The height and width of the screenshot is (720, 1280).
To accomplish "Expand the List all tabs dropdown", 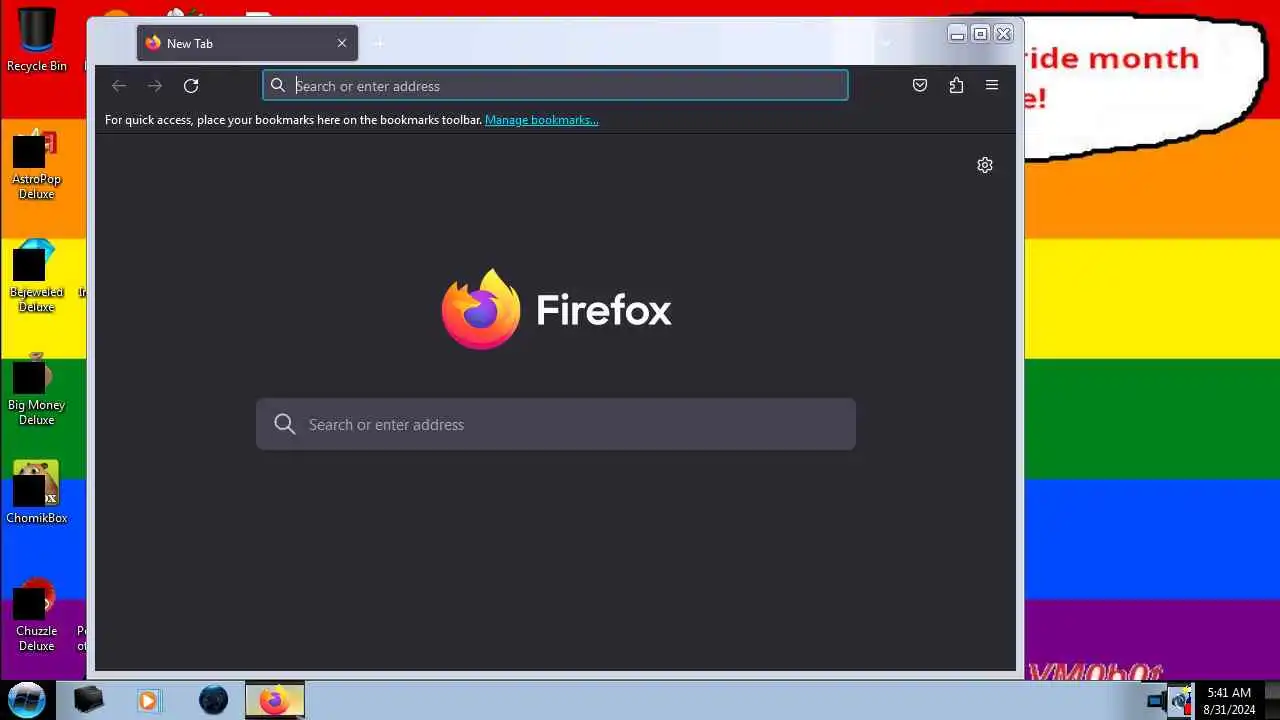I will pyautogui.click(x=886, y=43).
